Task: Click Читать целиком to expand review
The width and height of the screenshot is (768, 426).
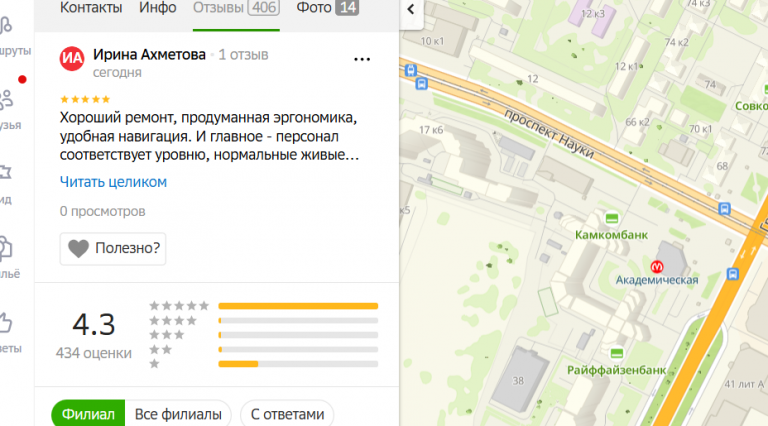Action: [x=113, y=182]
